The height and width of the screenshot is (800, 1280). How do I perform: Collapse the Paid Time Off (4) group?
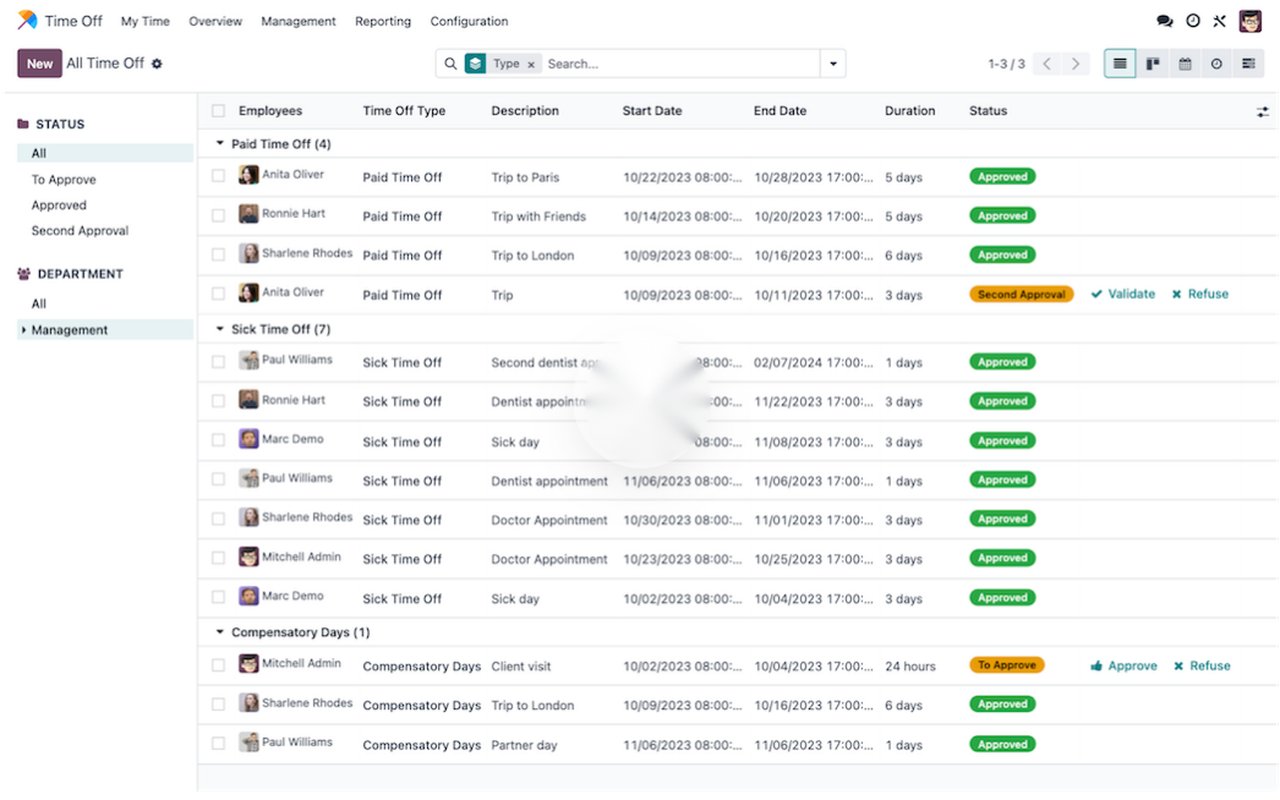coord(220,144)
